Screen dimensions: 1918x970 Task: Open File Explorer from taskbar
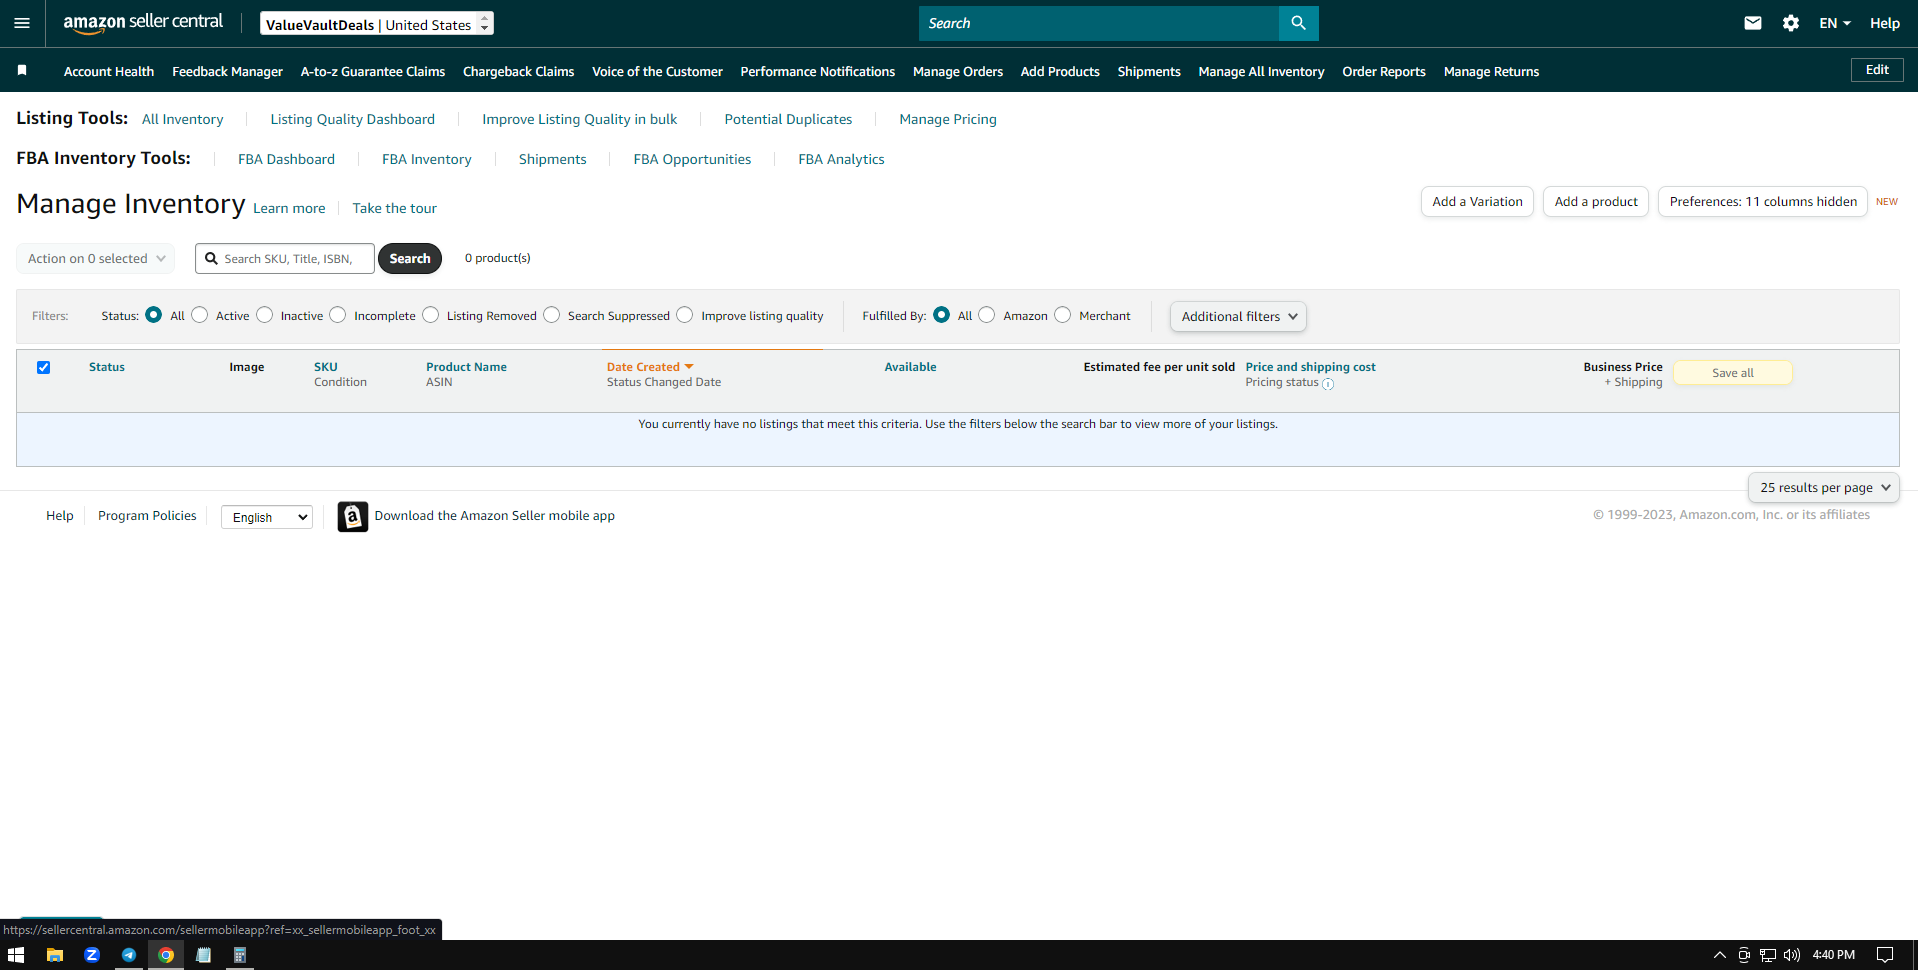[55, 955]
